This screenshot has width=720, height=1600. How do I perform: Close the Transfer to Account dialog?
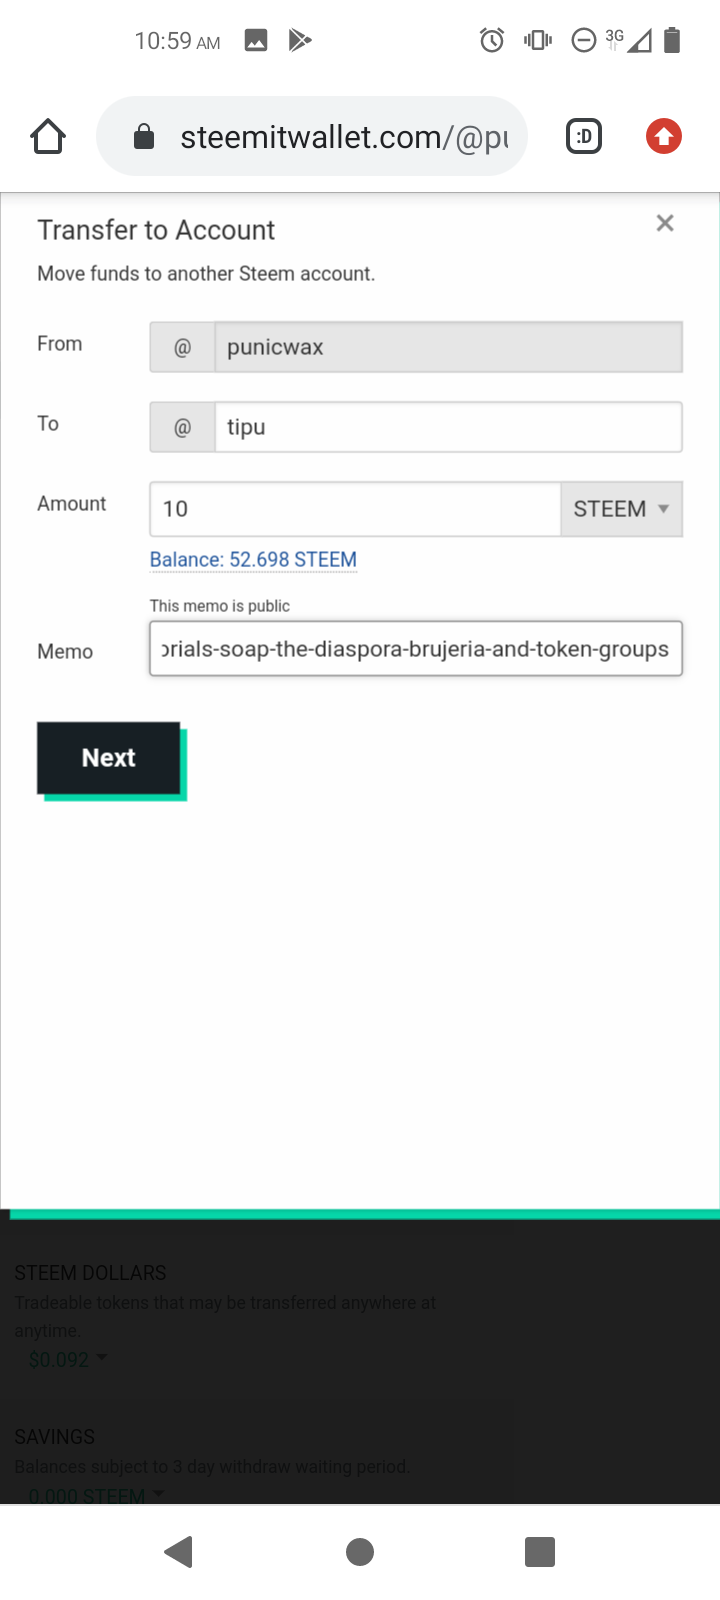click(665, 224)
